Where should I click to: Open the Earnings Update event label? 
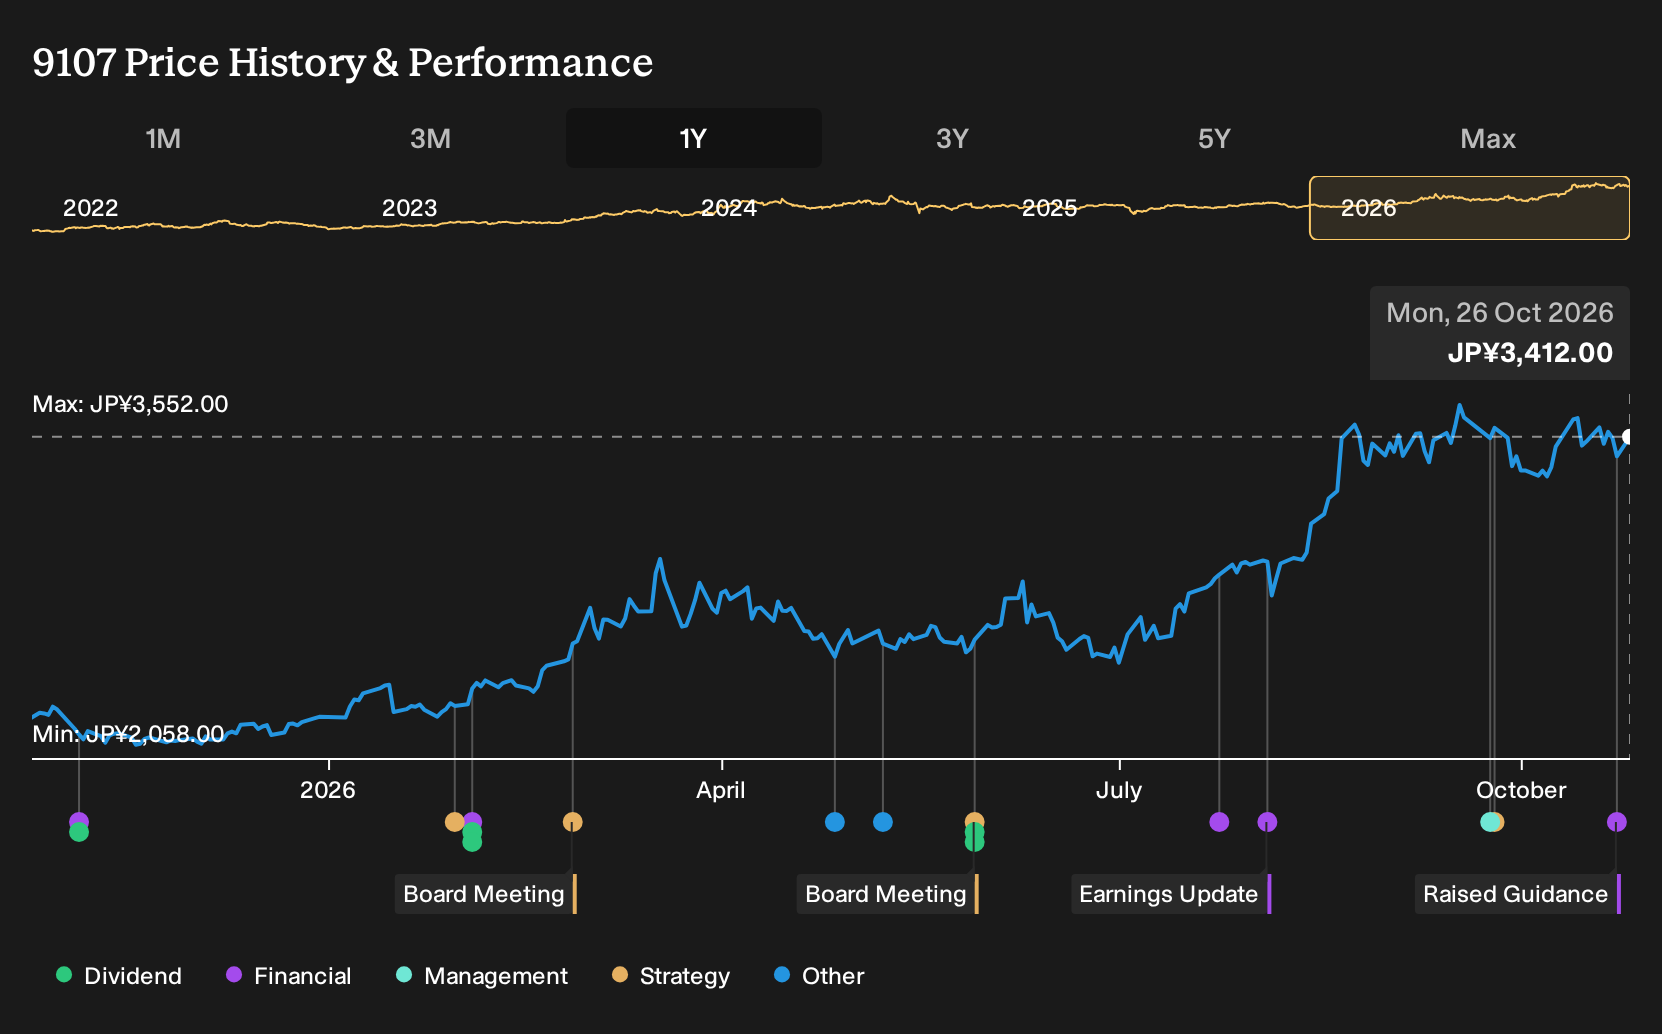coord(1169,894)
